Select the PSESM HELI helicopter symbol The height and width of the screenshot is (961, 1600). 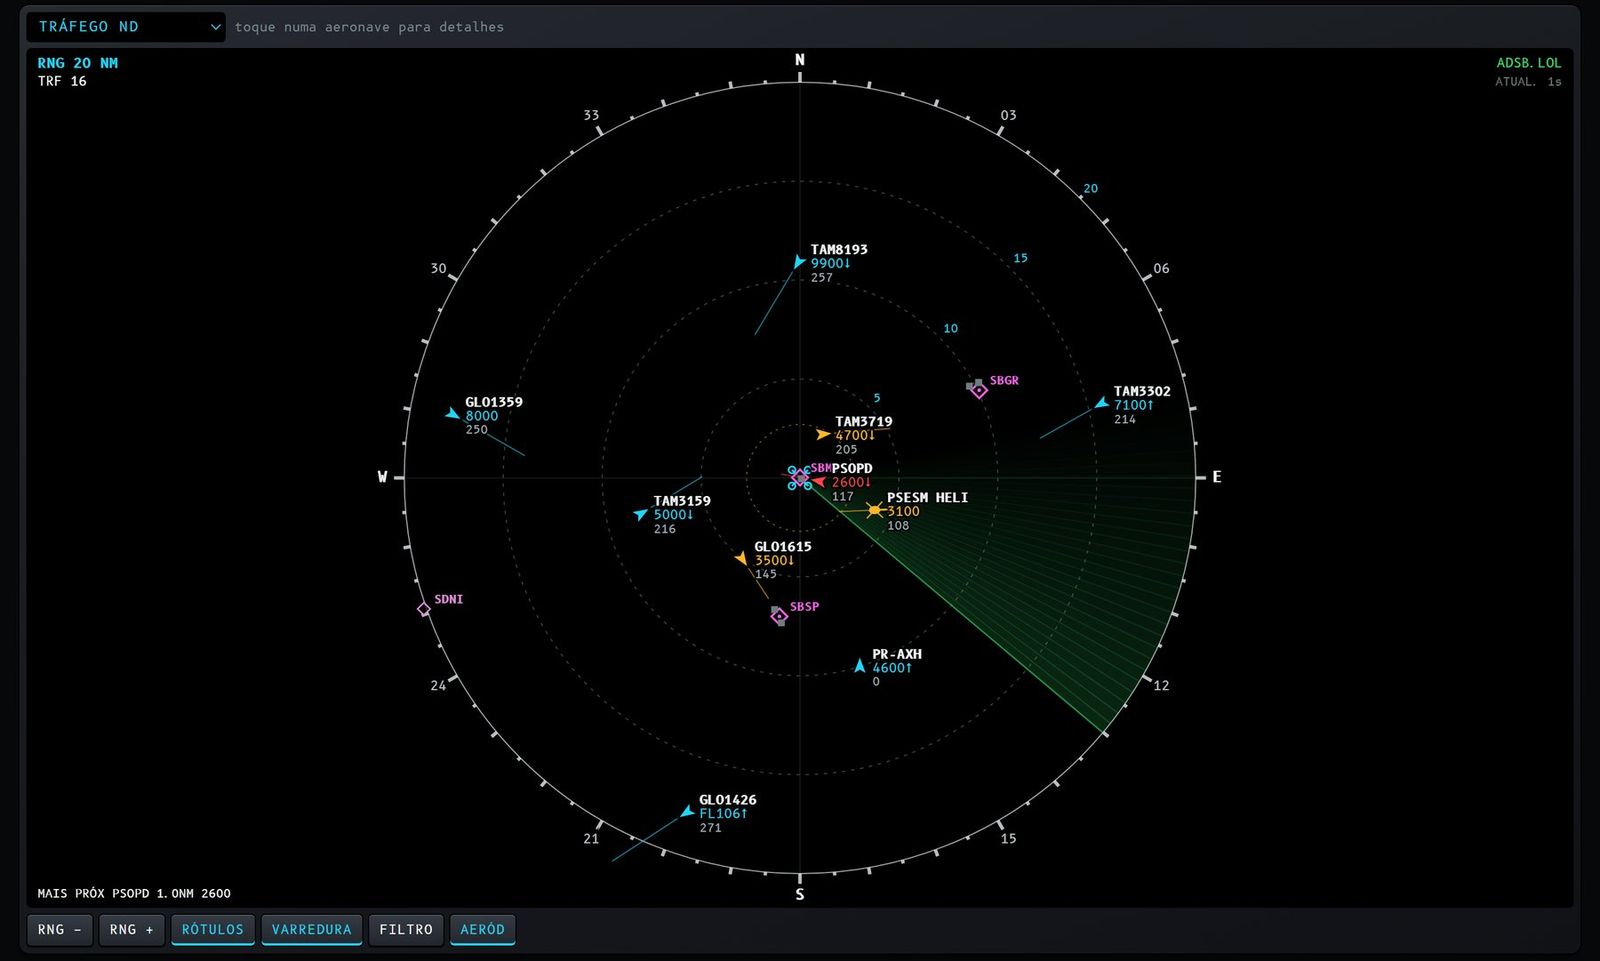point(875,510)
